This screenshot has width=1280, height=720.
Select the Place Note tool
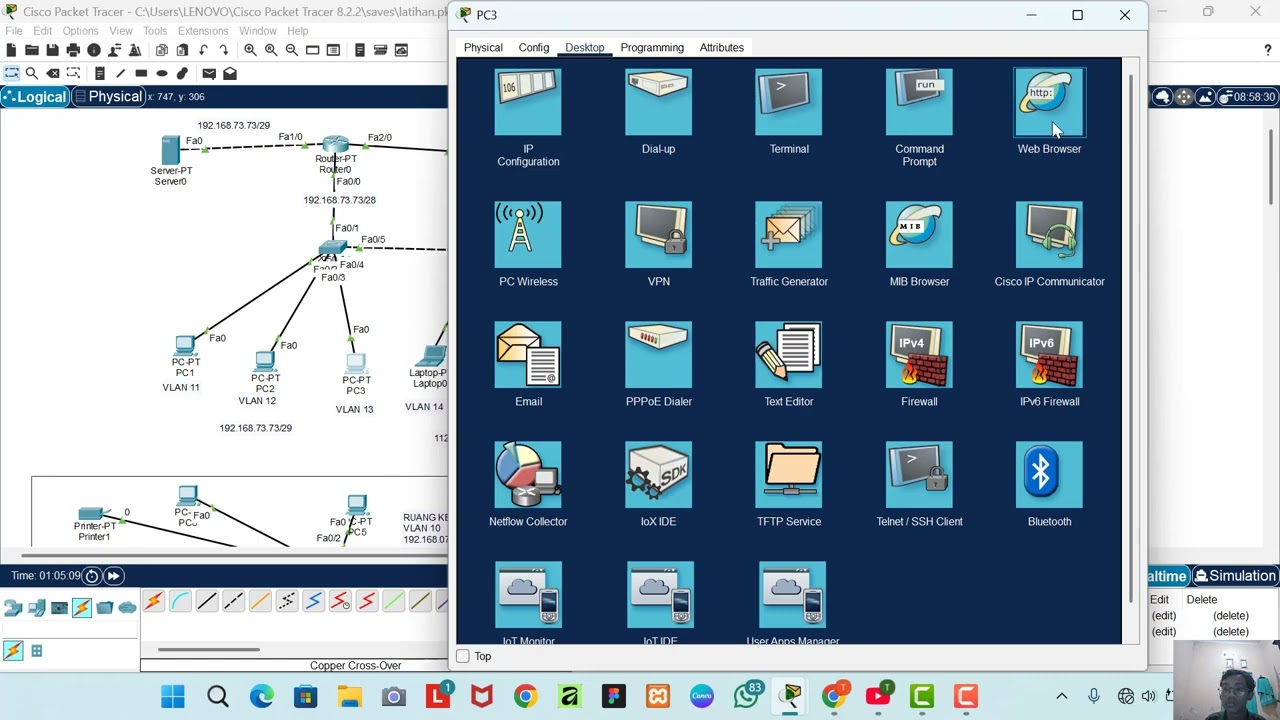coord(100,73)
